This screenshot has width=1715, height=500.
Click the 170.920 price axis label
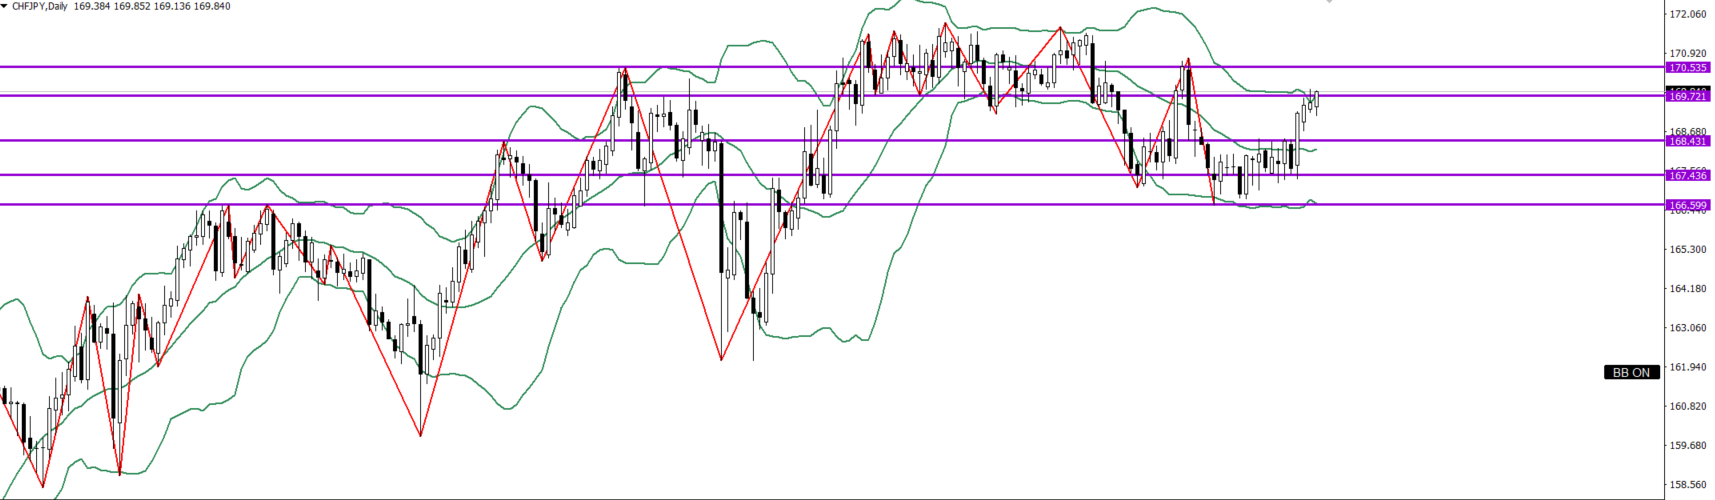click(x=1687, y=54)
